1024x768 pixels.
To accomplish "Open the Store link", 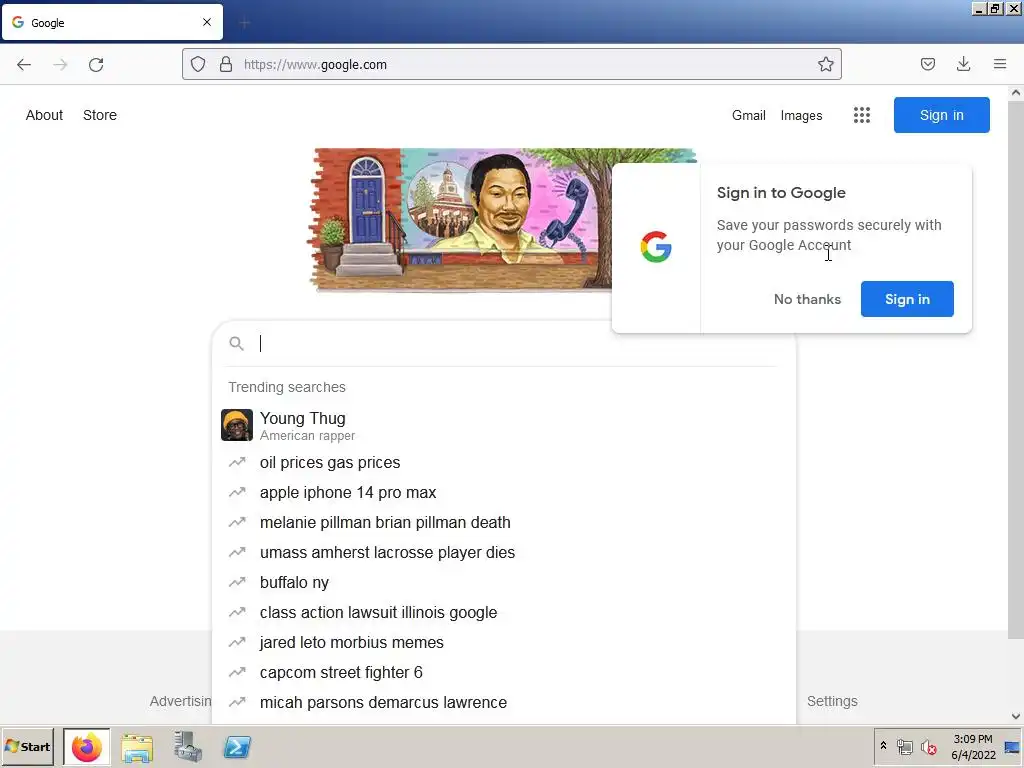I will [x=100, y=116].
